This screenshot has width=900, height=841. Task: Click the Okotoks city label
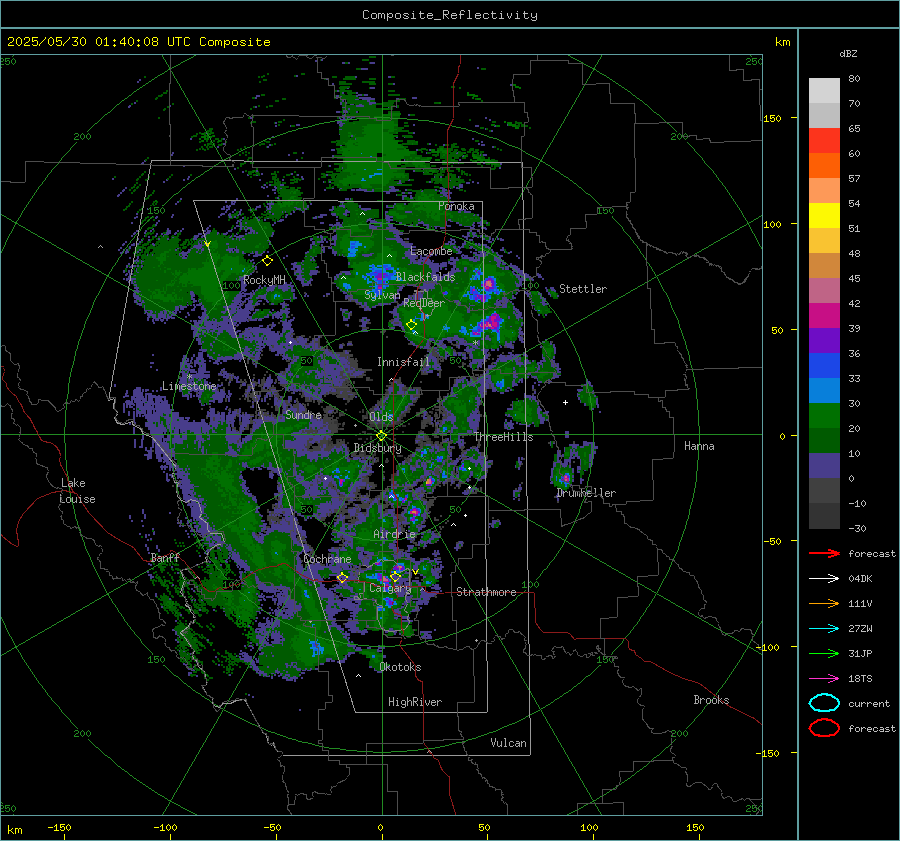pos(400,667)
